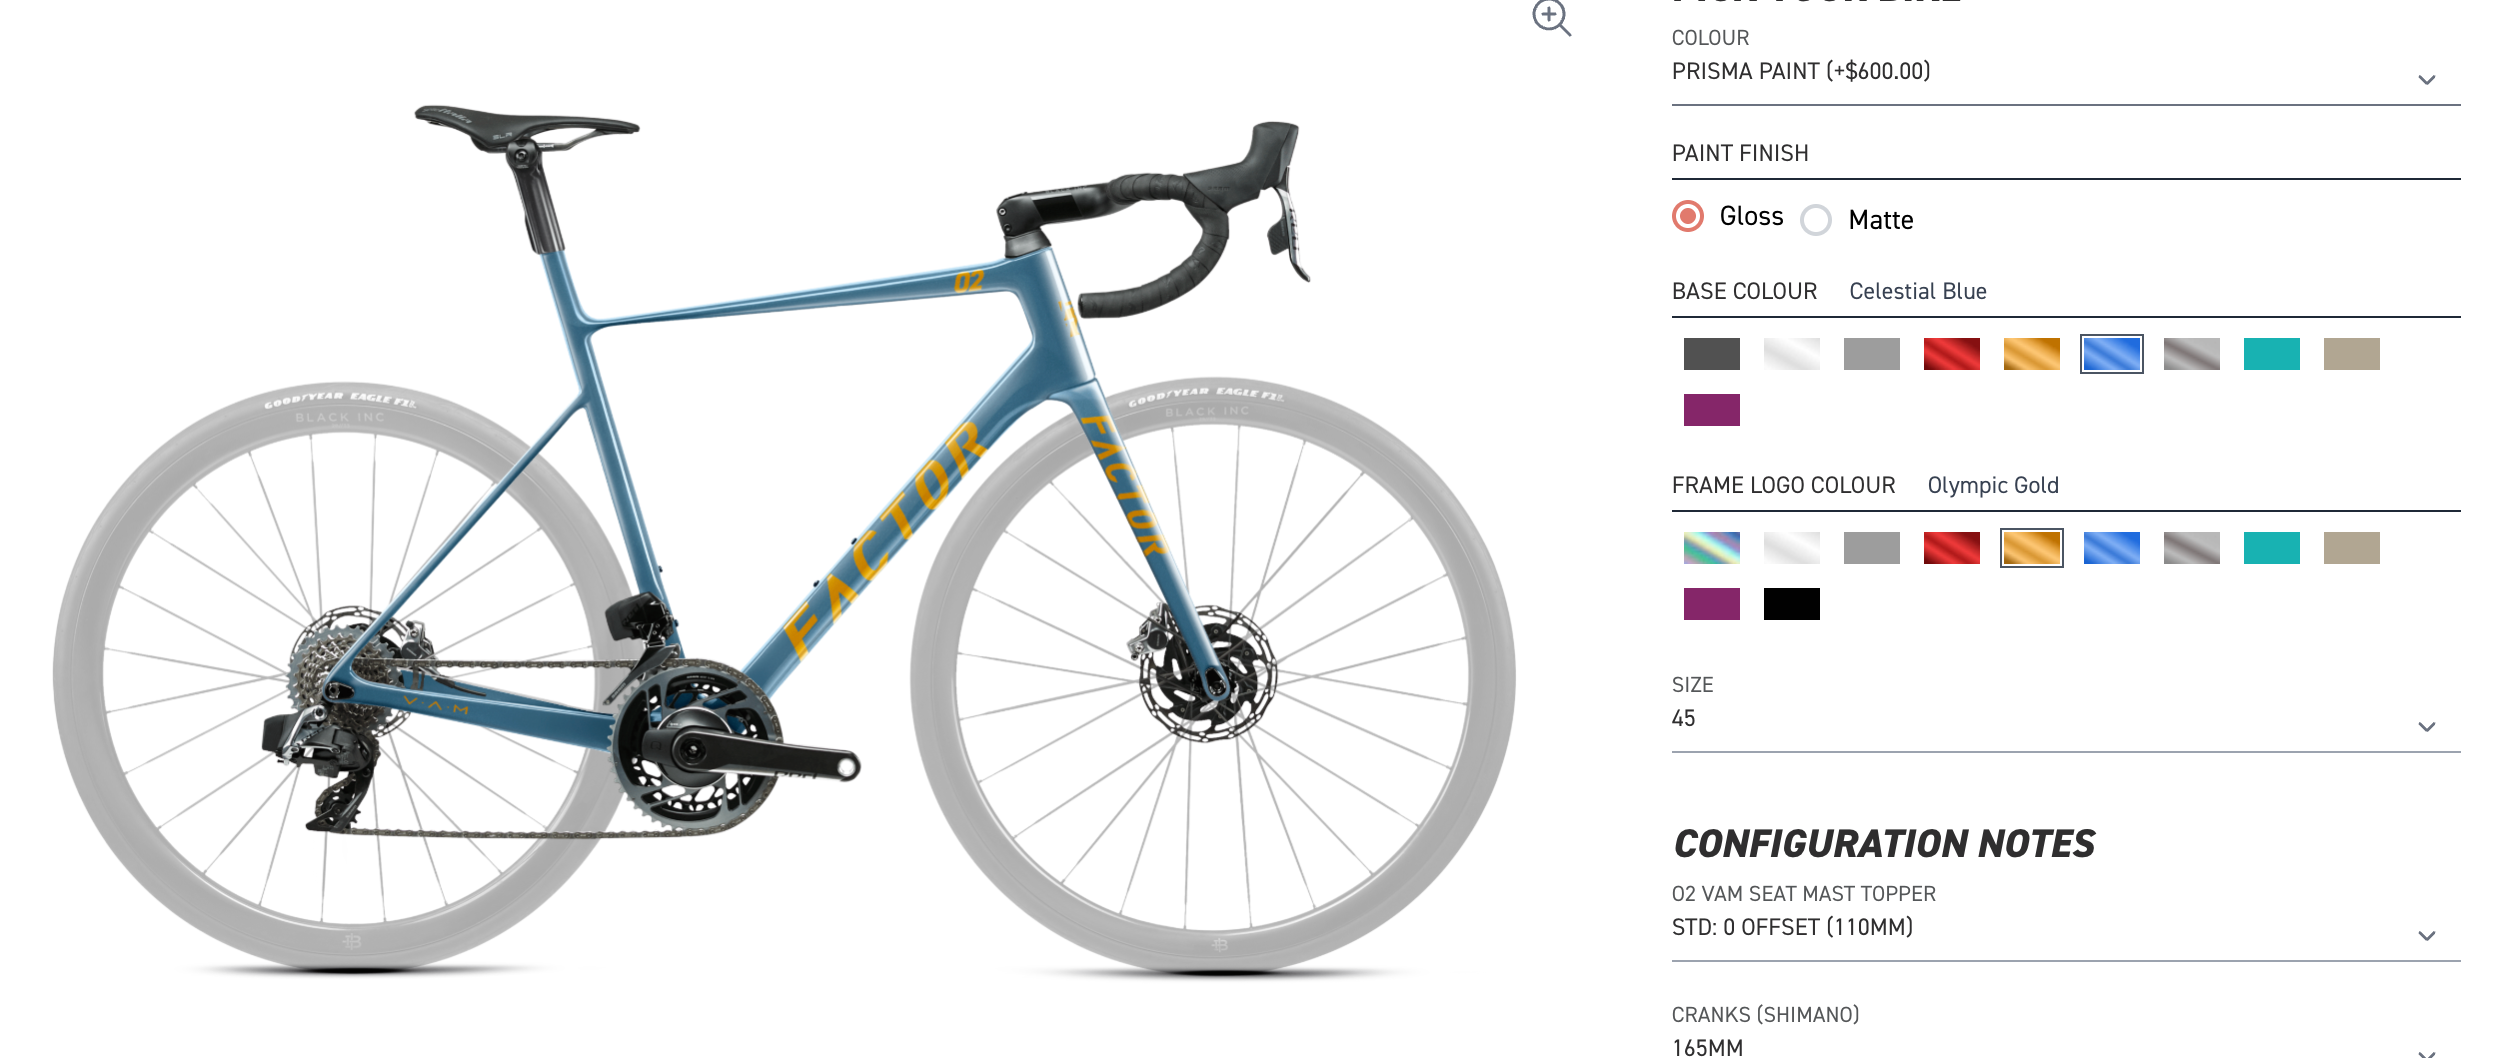Select the iridescent frame logo colour swatch

click(1711, 548)
